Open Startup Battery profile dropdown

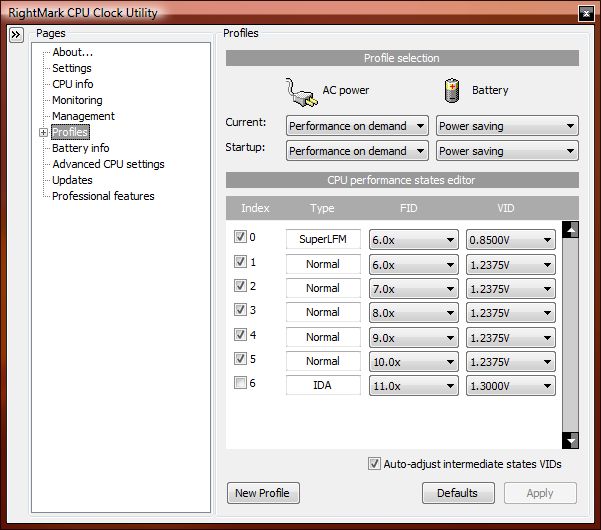(x=507, y=151)
